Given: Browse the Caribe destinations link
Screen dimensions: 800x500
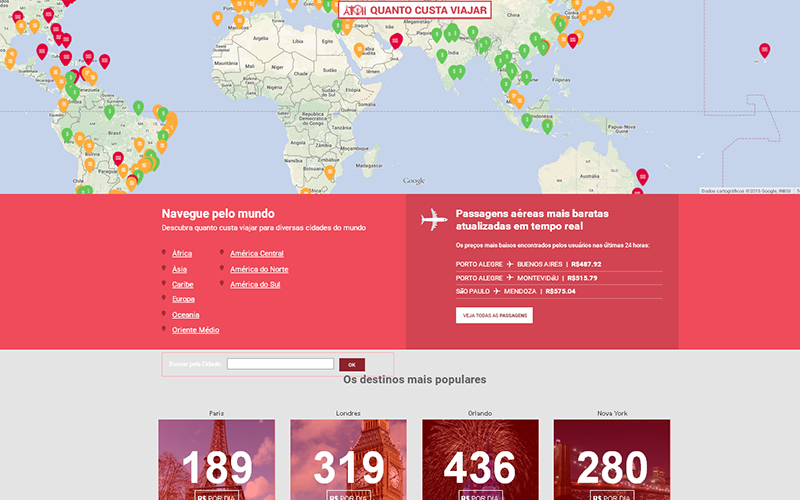Looking at the screenshot, I should click(x=182, y=284).
